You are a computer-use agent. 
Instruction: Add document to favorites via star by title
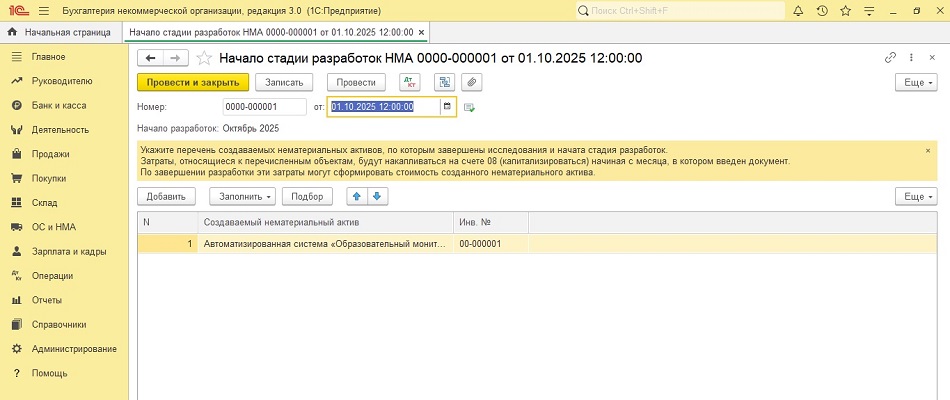tap(204, 58)
